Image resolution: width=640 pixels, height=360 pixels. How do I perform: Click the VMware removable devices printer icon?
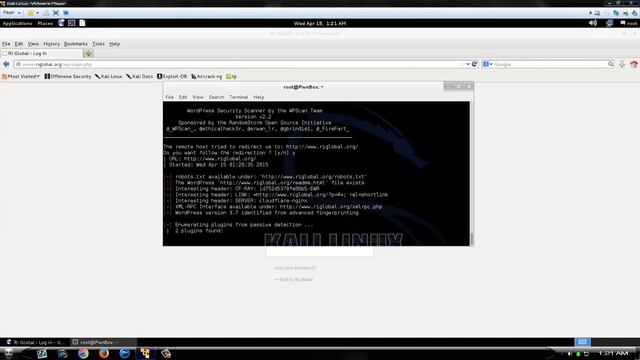click(625, 13)
